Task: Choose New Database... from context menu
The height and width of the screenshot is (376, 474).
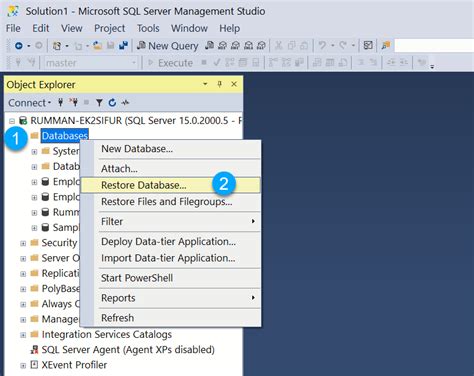Action: (170, 149)
